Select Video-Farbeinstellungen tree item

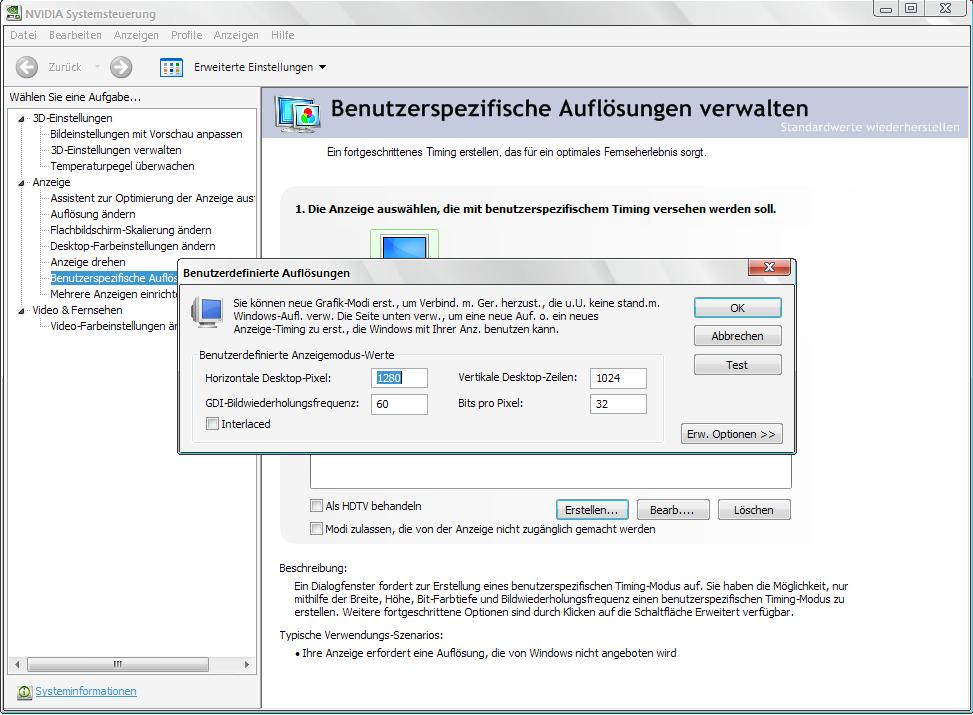(114, 326)
